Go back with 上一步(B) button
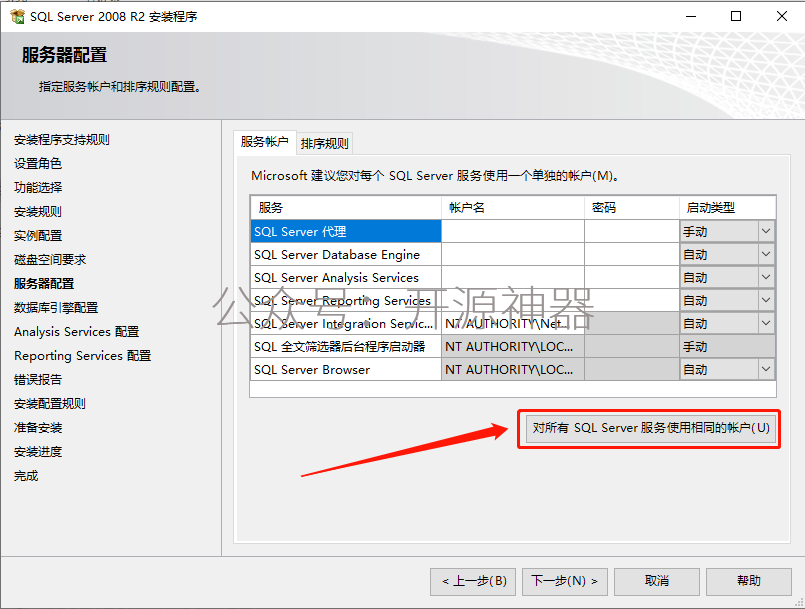The image size is (805, 609). click(473, 581)
